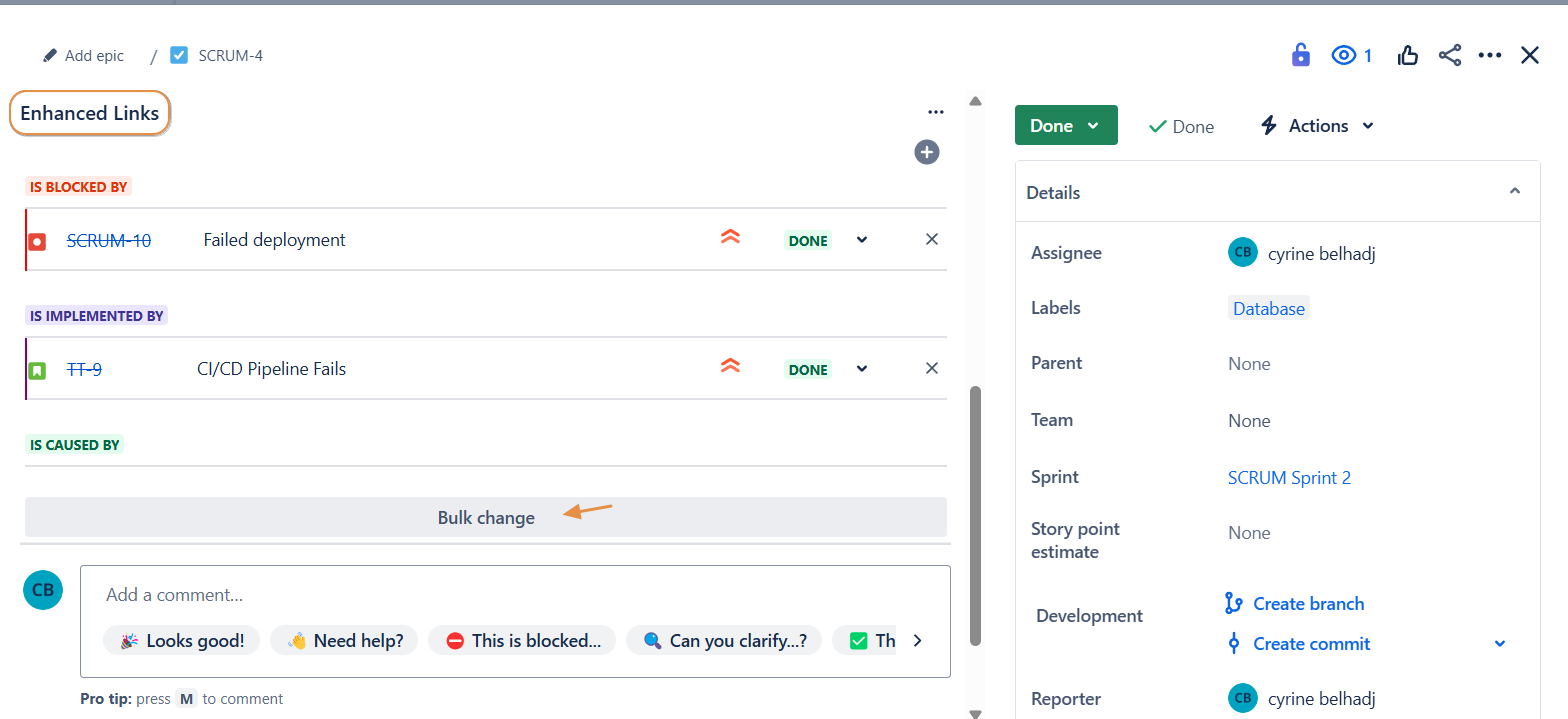
Task: Click in the Add a comment field
Action: (x=514, y=595)
